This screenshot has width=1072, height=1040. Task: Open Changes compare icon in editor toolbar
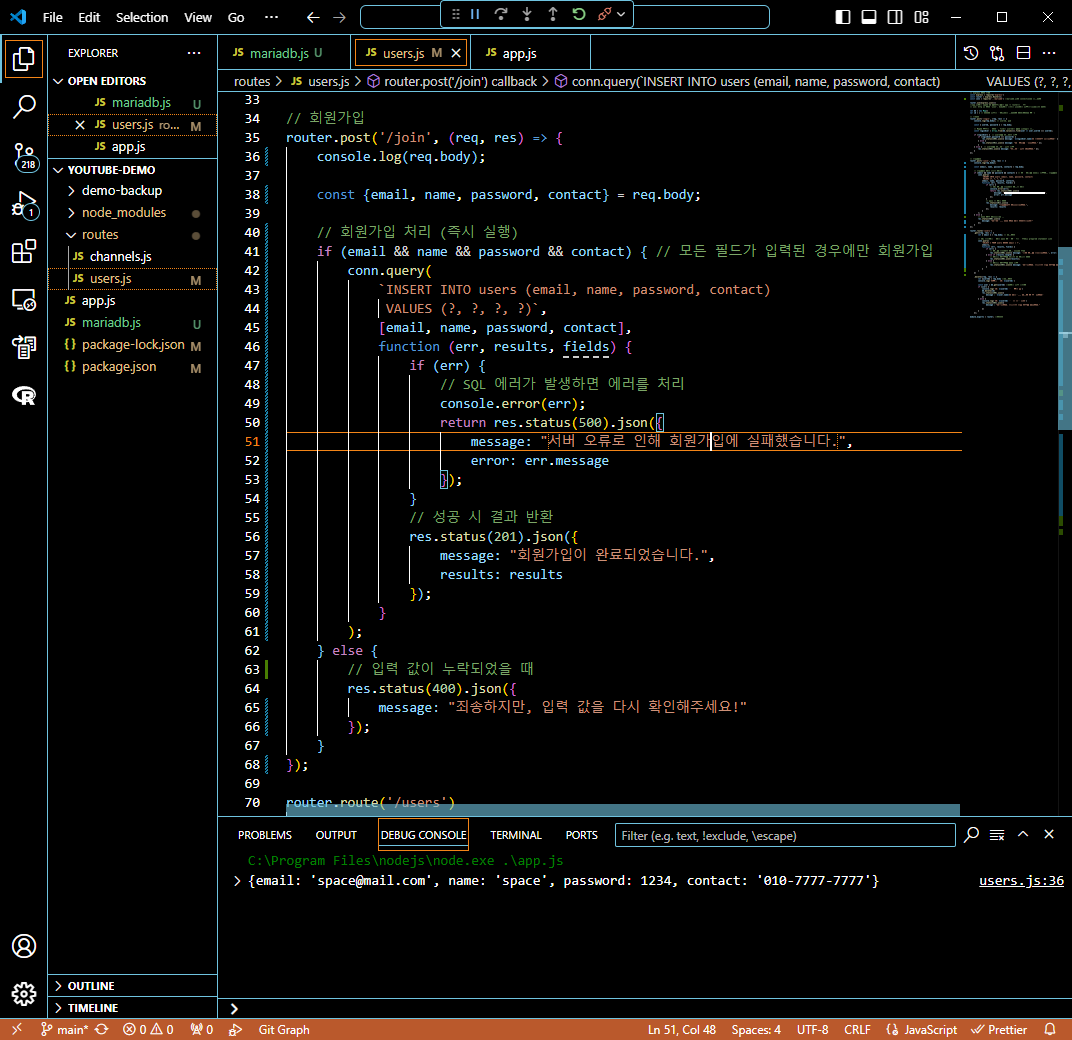[x=997, y=53]
